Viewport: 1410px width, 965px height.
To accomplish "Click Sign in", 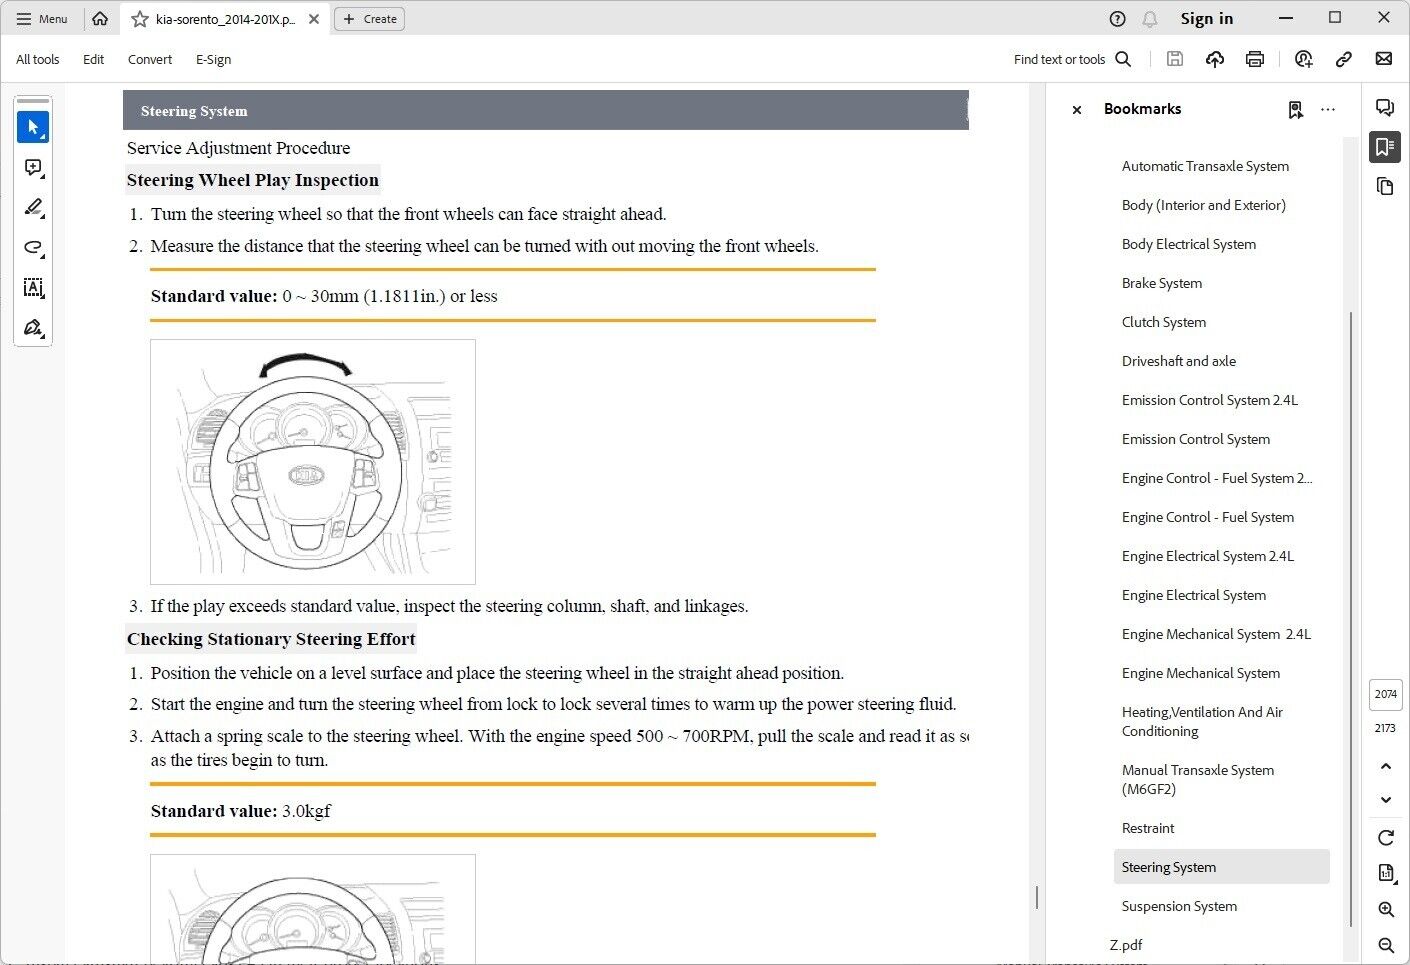I will pos(1207,19).
